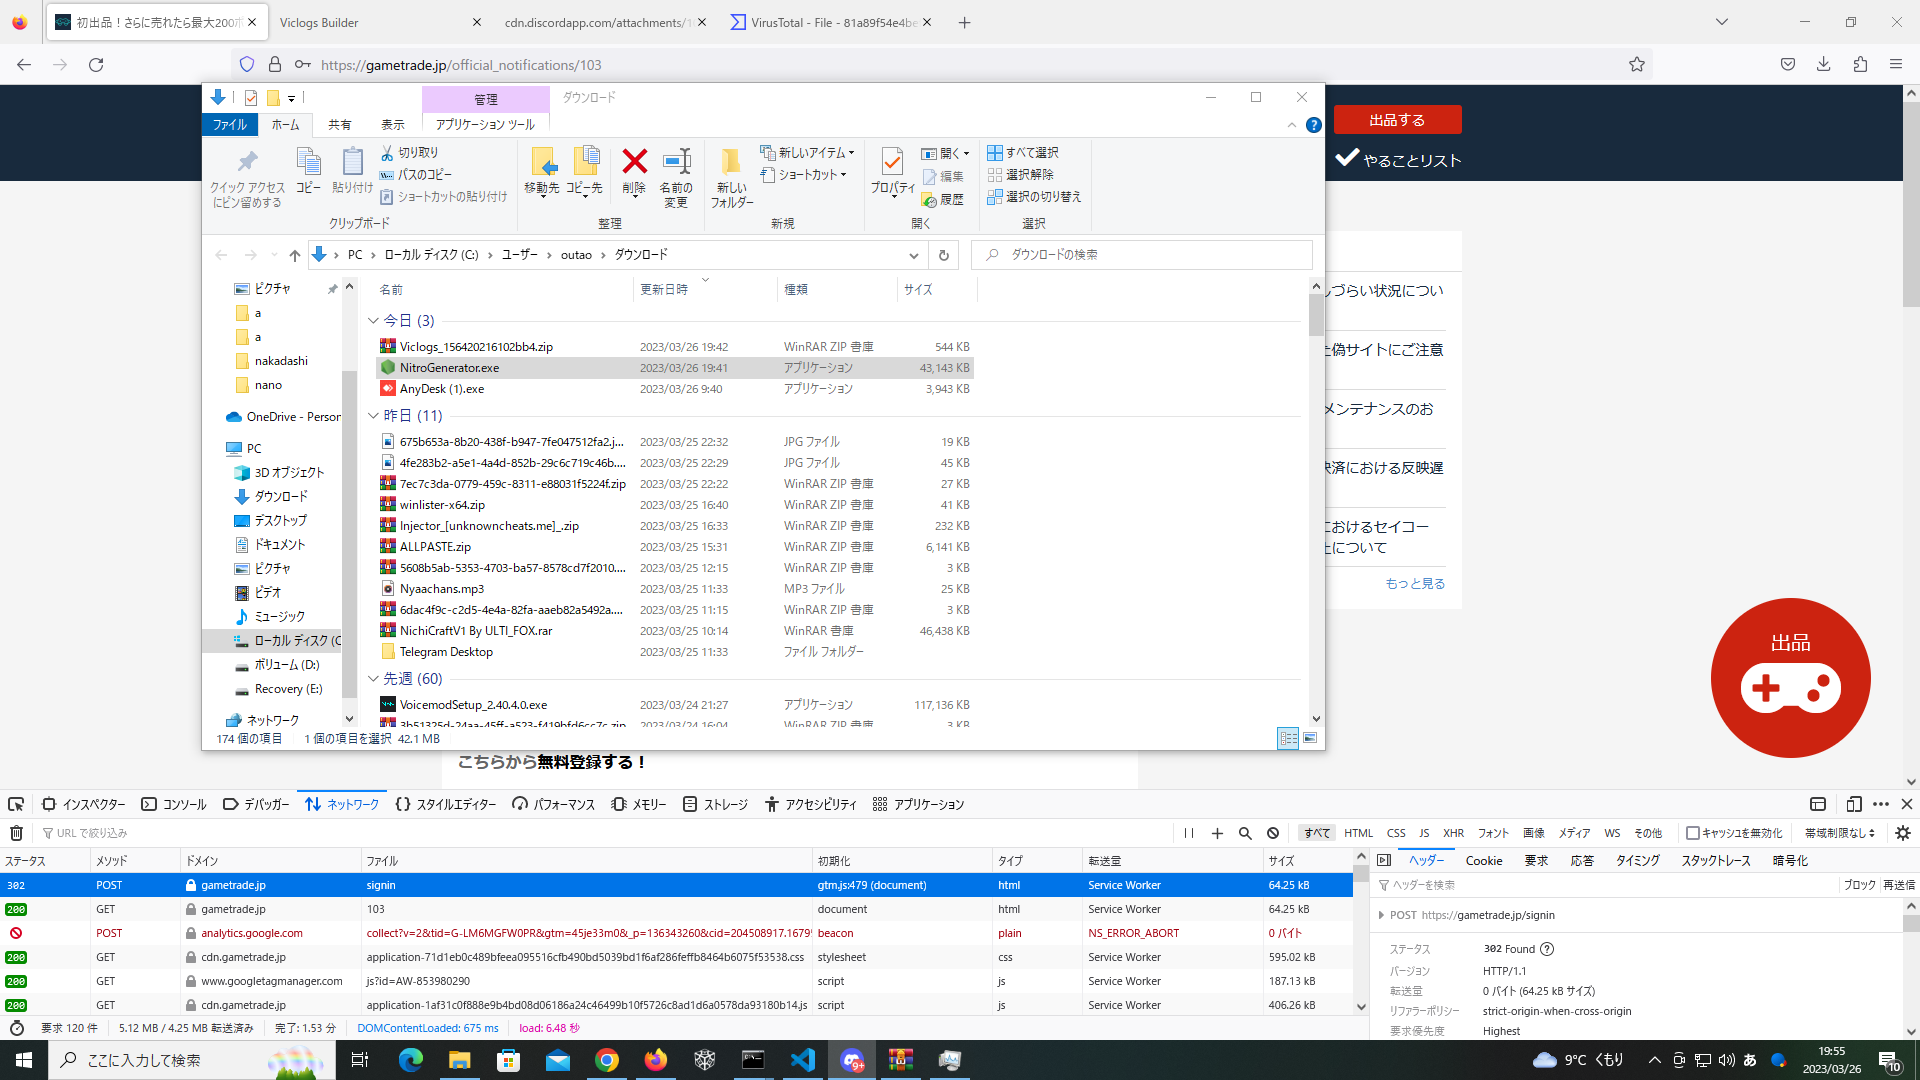1920x1080 pixels.
Task: Click the red delete (削除) icon in ribbon
Action: (634, 163)
